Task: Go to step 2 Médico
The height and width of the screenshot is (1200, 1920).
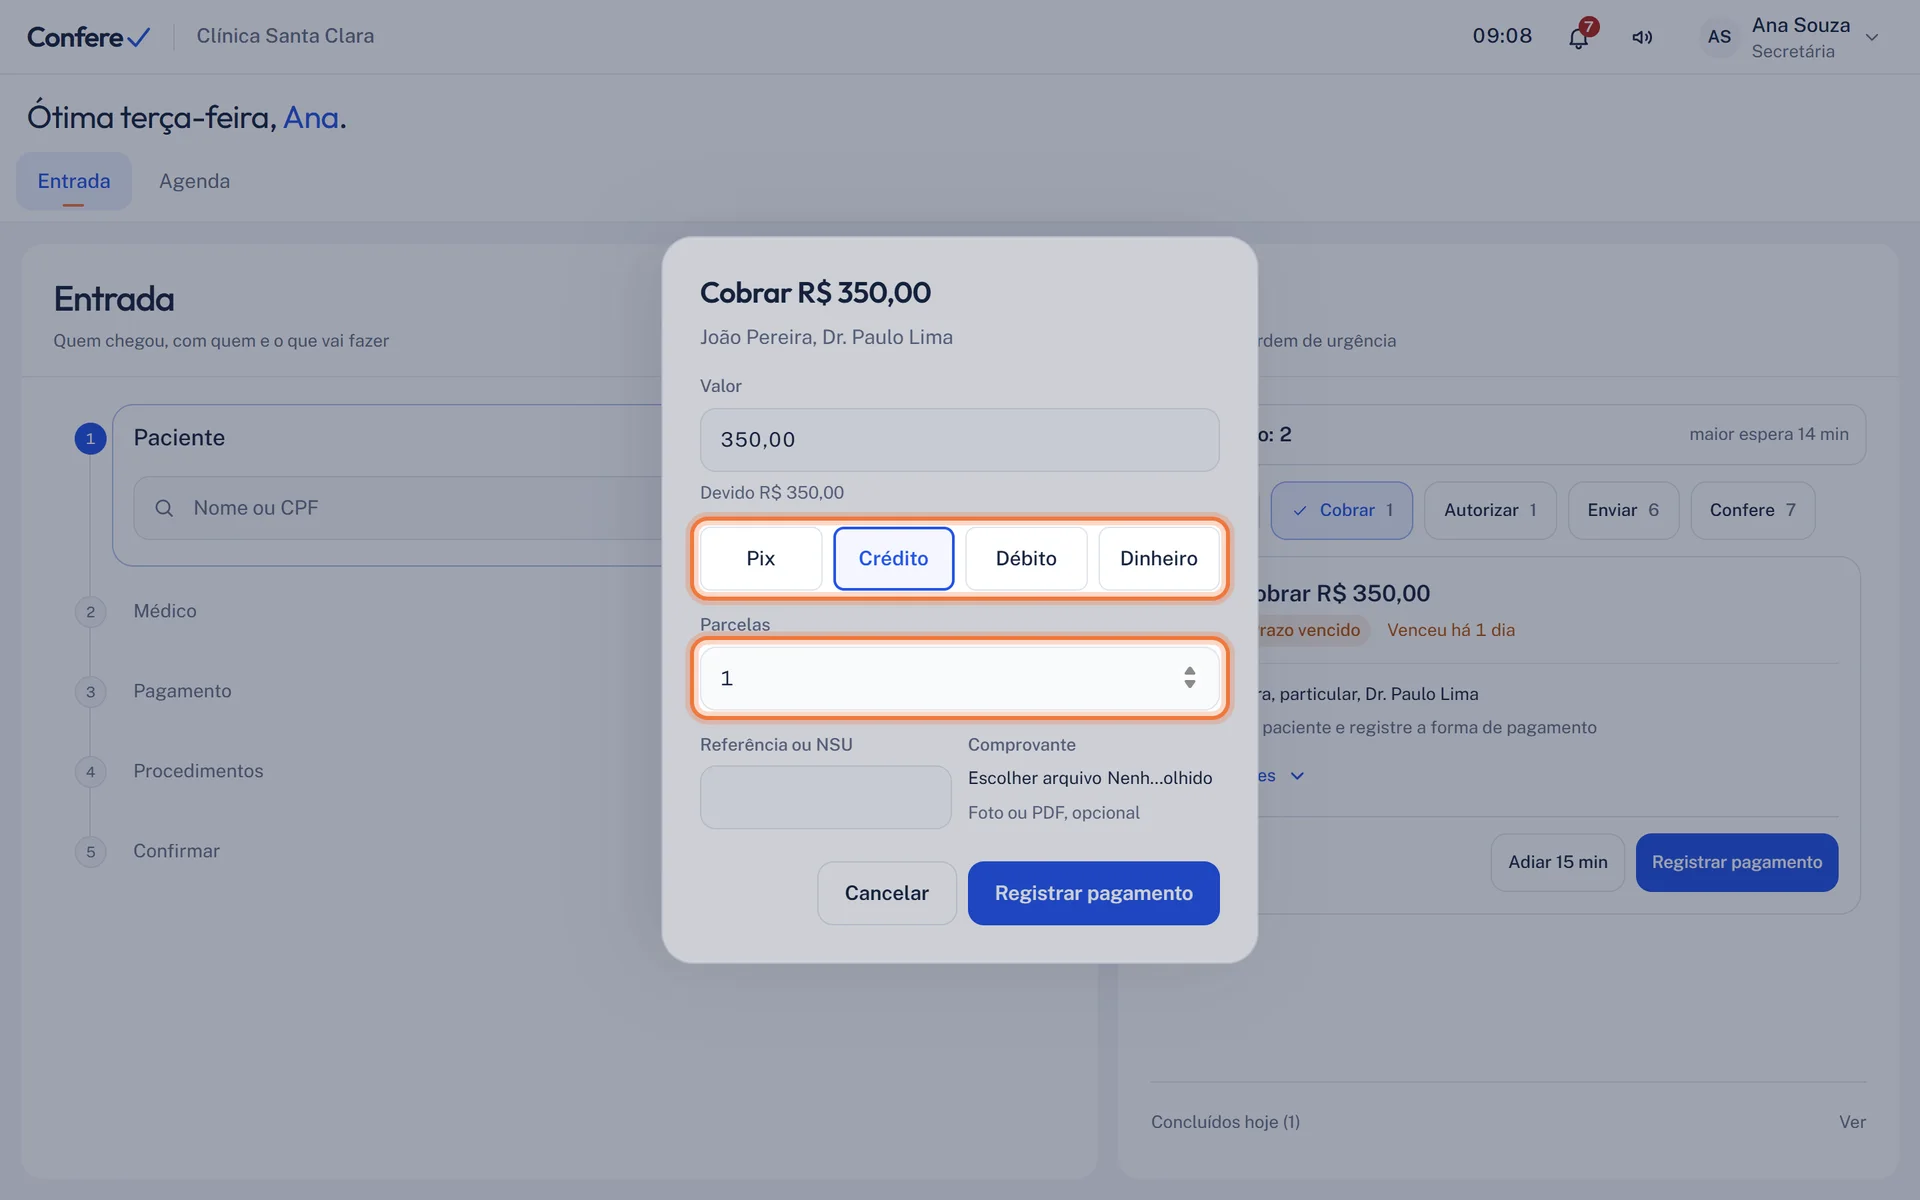Action: (165, 611)
